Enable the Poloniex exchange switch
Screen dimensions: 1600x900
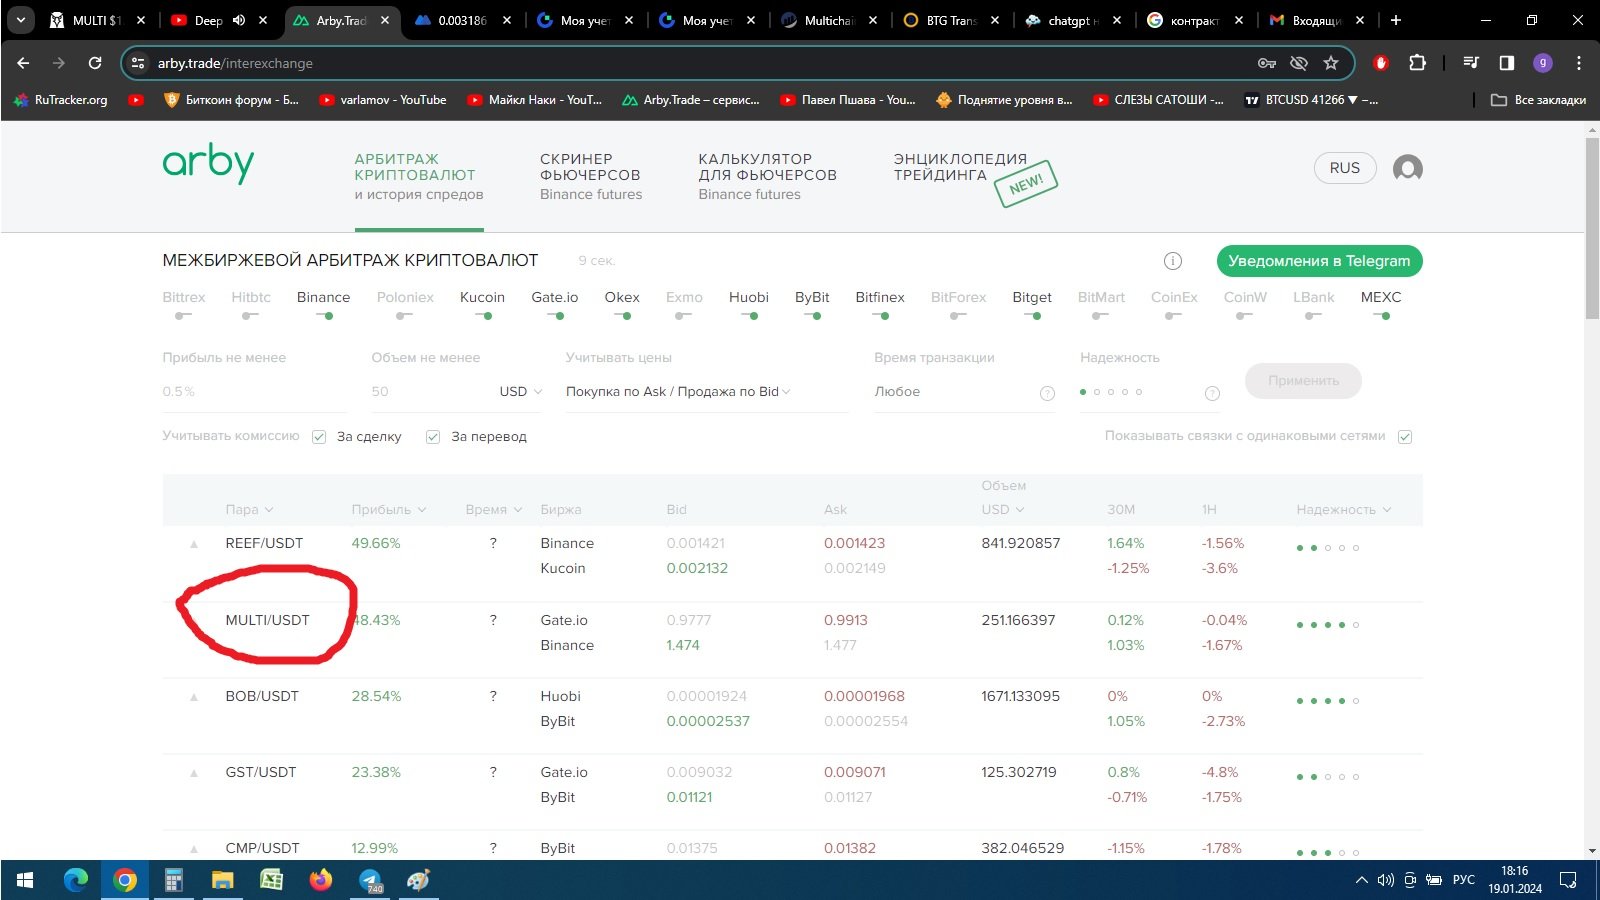point(404,316)
